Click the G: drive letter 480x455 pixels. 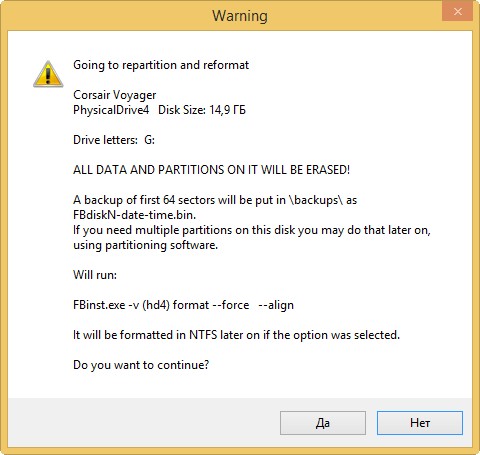click(149, 140)
